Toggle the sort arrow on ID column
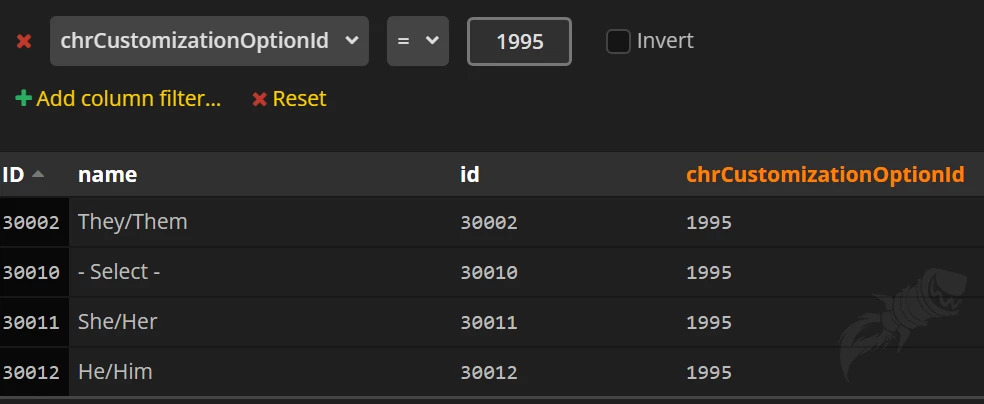984x404 pixels. [38, 174]
